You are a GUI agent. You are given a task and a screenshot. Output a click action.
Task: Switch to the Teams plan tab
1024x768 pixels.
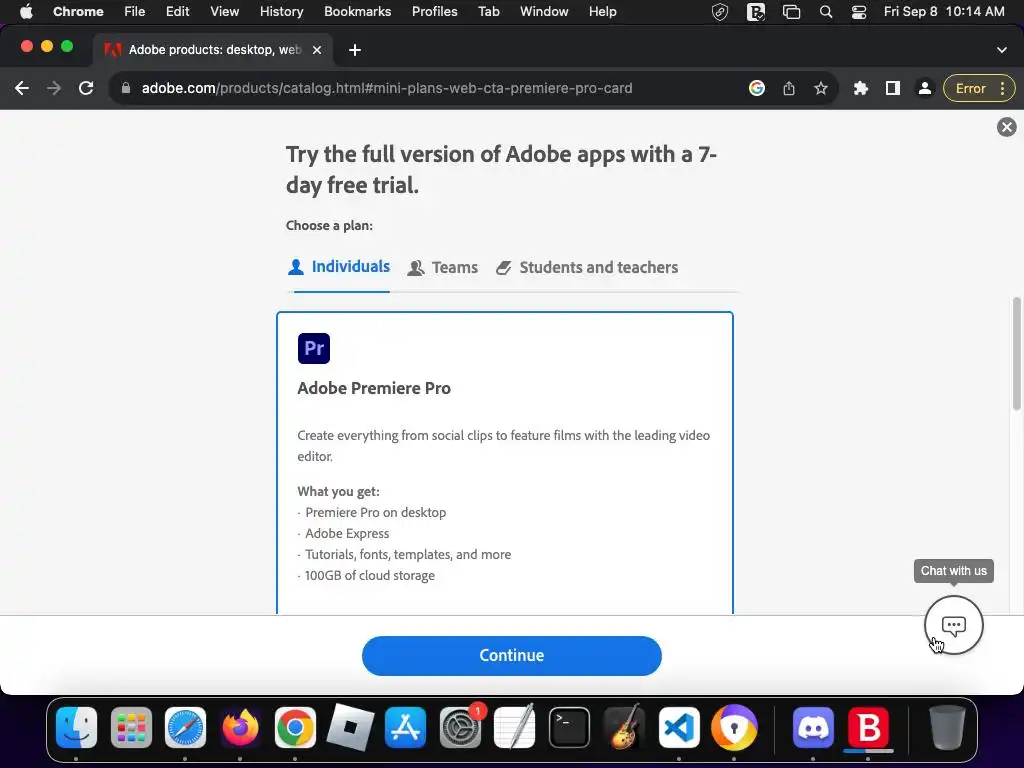443,267
